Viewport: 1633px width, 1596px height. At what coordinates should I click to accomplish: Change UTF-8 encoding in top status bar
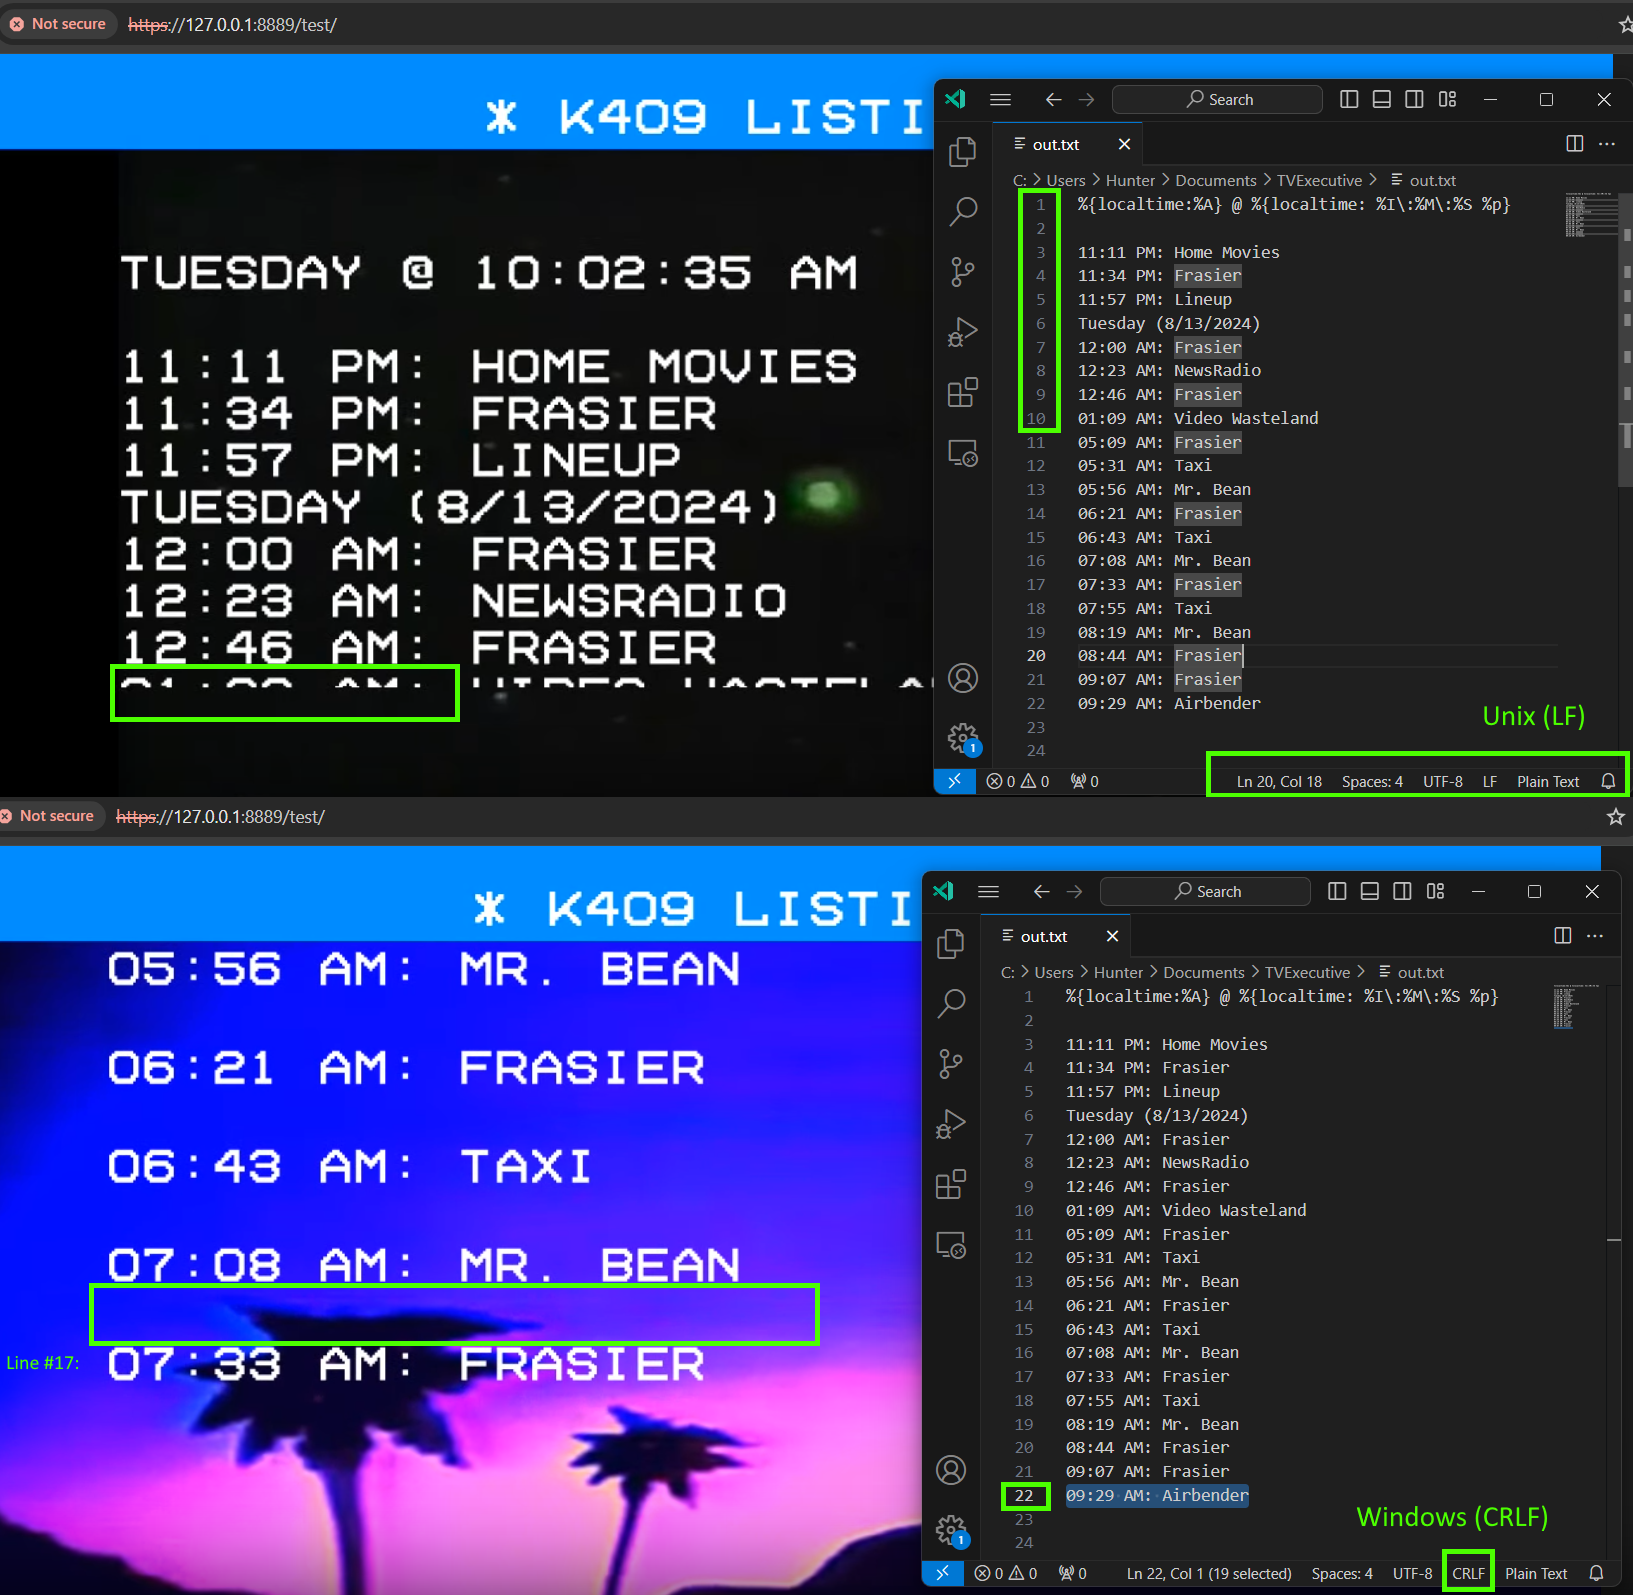point(1443,781)
